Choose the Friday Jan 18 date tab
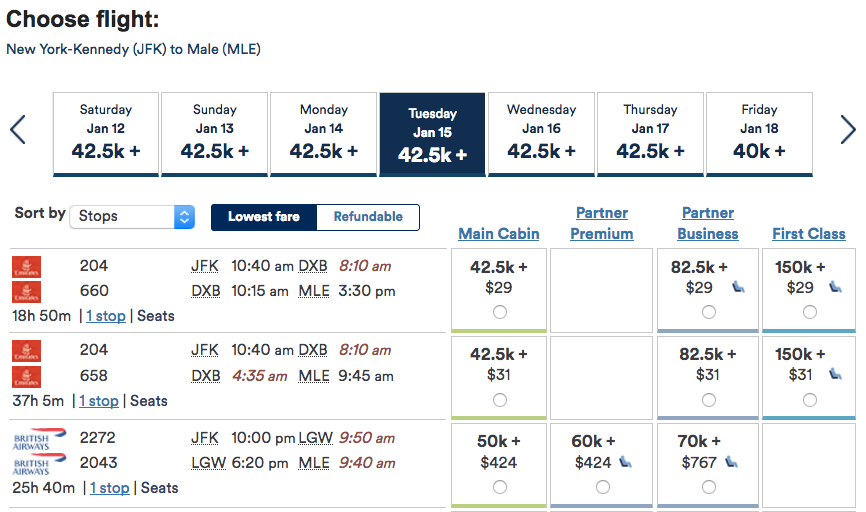866x512 pixels. [x=759, y=134]
